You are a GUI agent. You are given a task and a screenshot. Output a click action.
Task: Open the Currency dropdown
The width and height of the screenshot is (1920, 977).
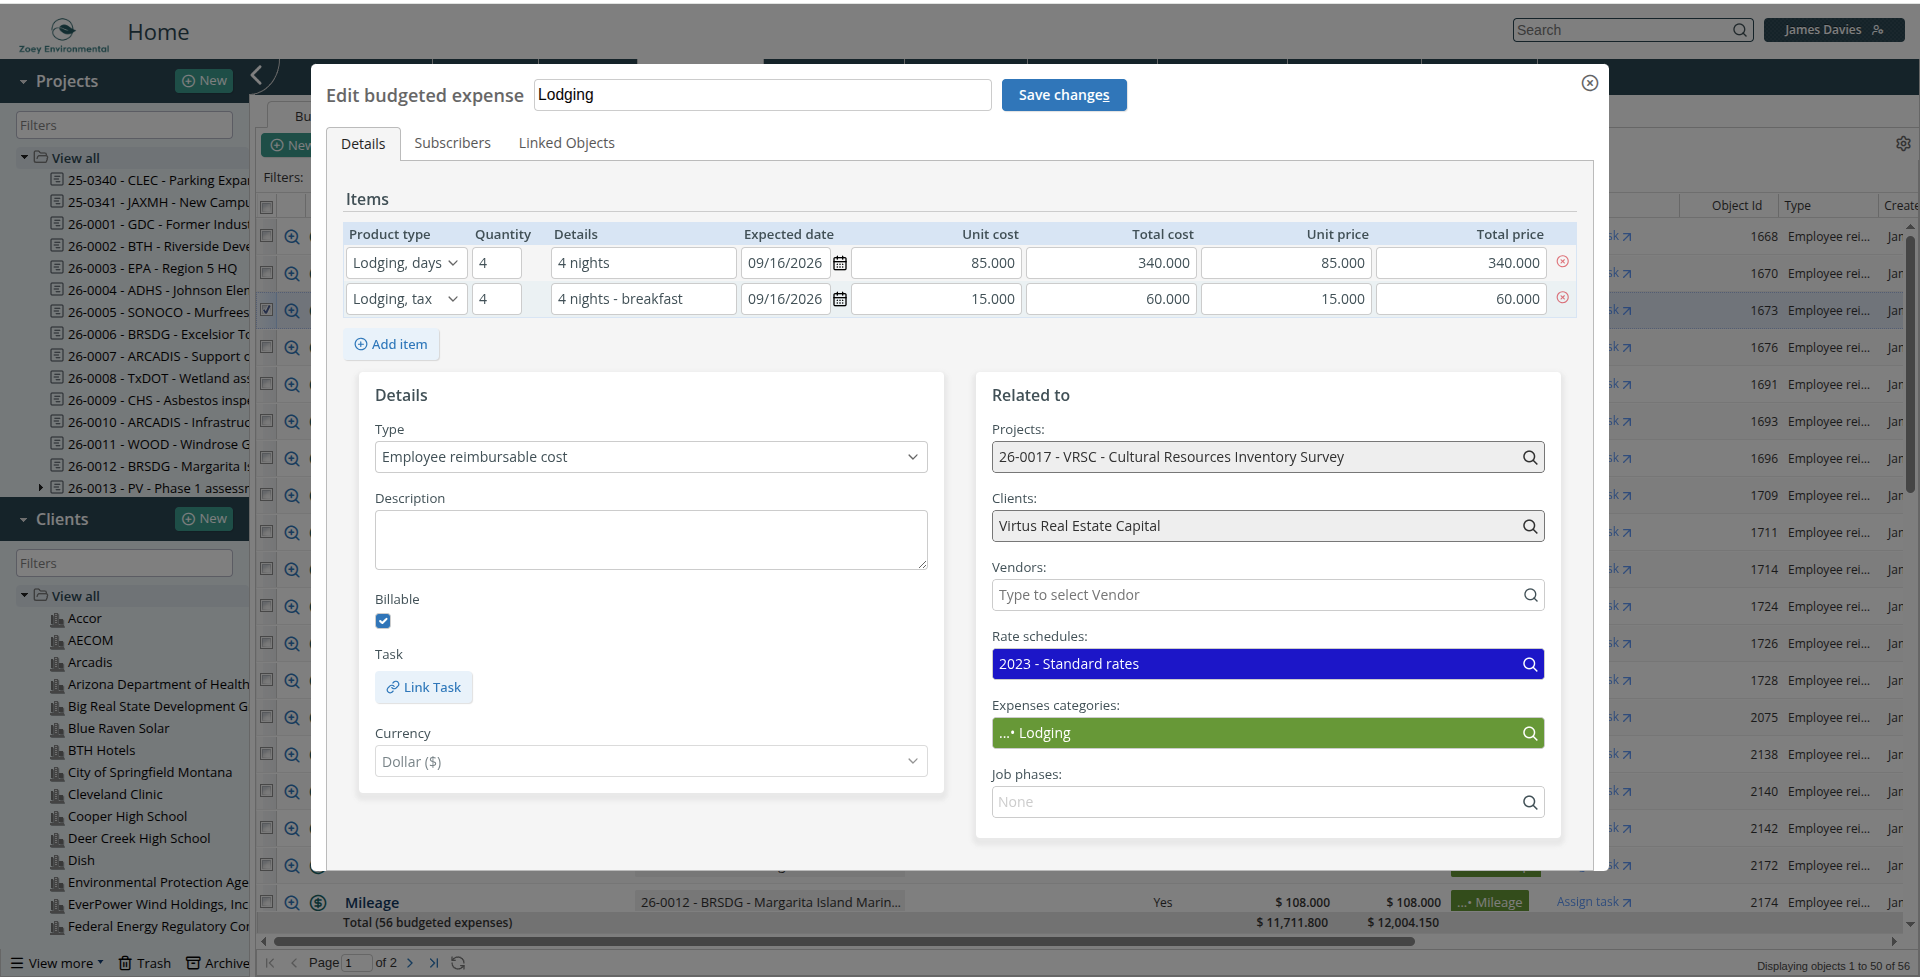pyautogui.click(x=651, y=762)
